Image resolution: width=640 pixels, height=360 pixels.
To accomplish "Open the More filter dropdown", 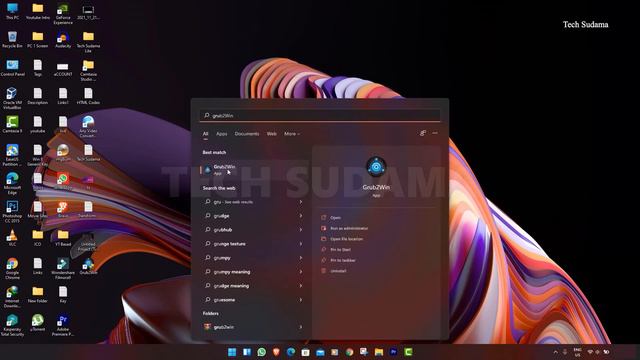I will [292, 134].
